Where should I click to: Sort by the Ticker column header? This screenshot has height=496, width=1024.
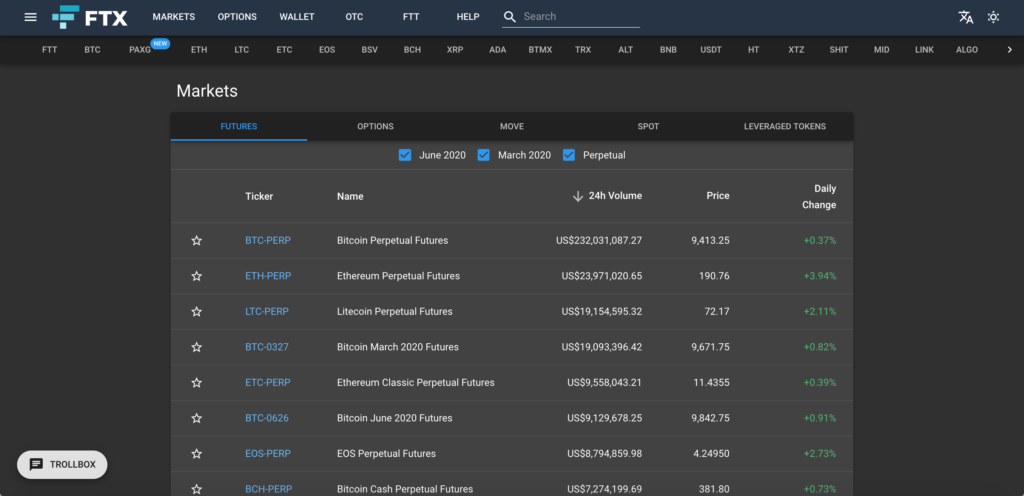click(259, 196)
